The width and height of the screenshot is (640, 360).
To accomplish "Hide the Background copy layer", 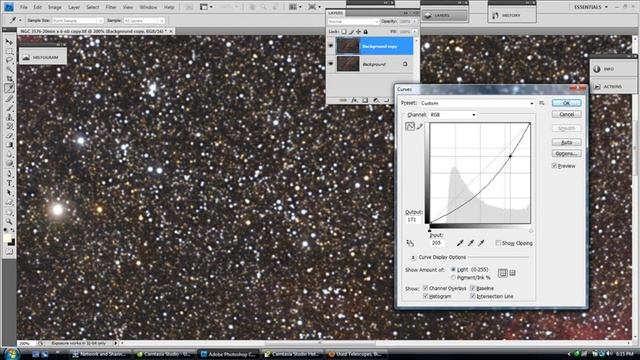I will [x=331, y=46].
